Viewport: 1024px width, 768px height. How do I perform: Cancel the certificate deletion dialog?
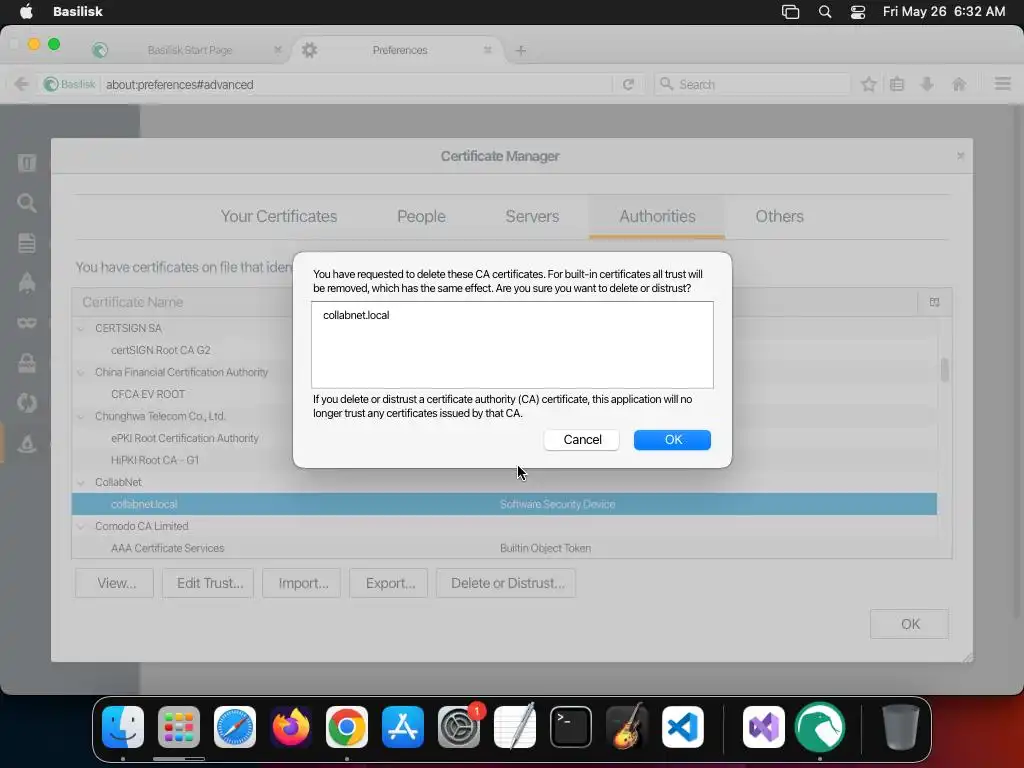click(x=582, y=440)
